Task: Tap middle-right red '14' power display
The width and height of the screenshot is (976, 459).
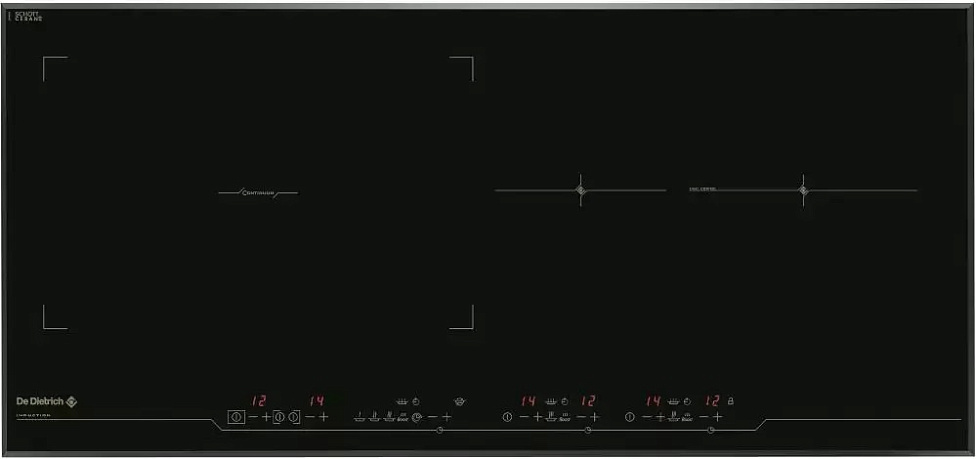Action: point(528,401)
